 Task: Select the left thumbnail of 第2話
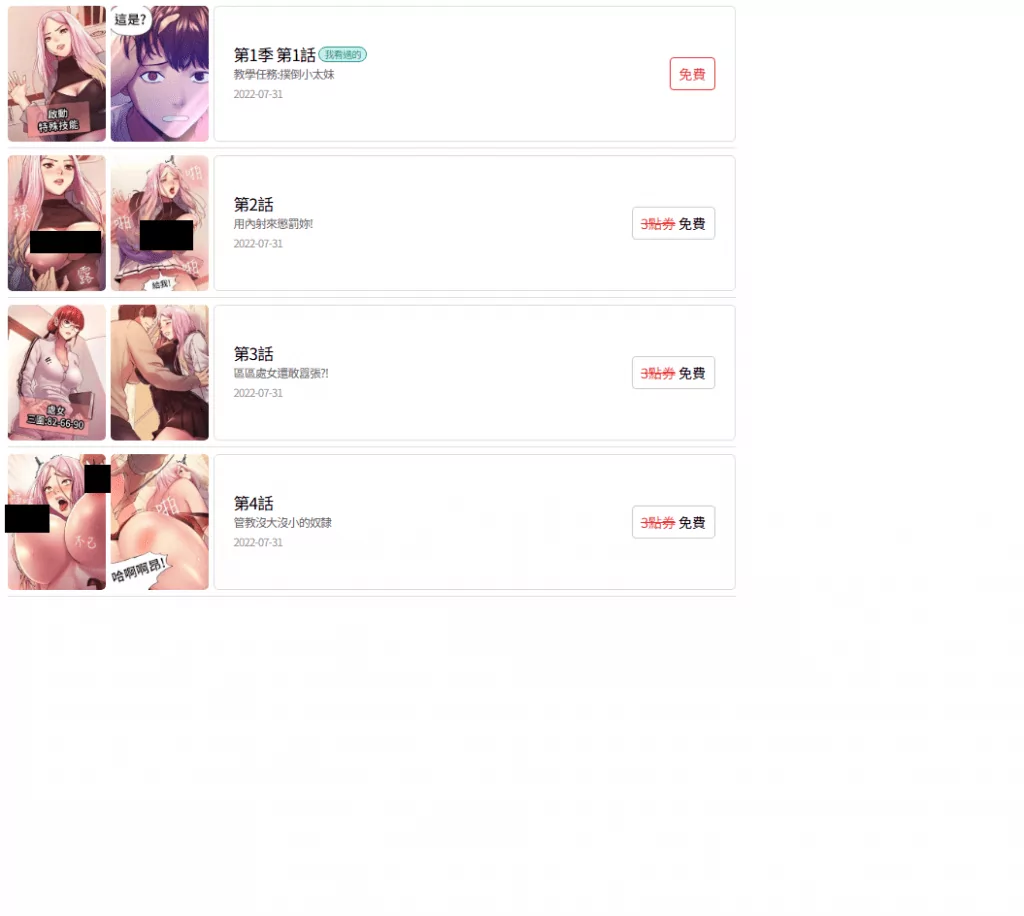(57, 223)
